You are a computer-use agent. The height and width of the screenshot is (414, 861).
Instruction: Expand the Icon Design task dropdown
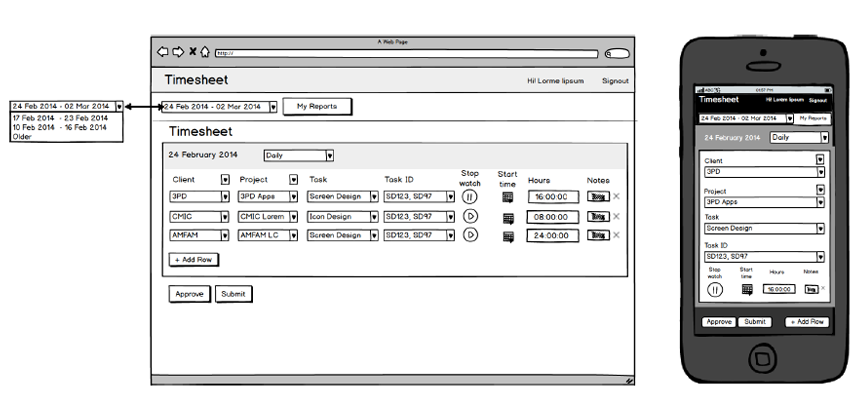374,216
